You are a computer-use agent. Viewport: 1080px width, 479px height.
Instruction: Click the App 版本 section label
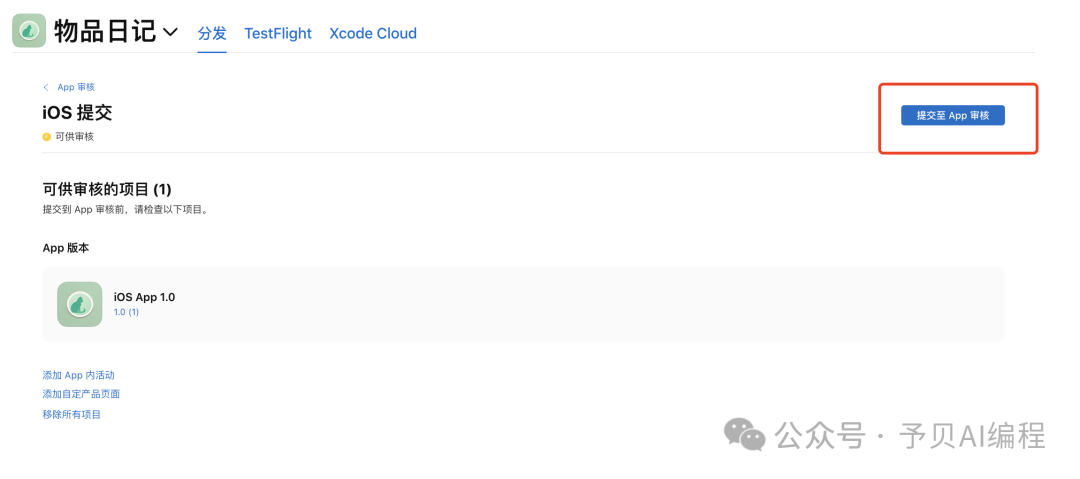tap(66, 248)
